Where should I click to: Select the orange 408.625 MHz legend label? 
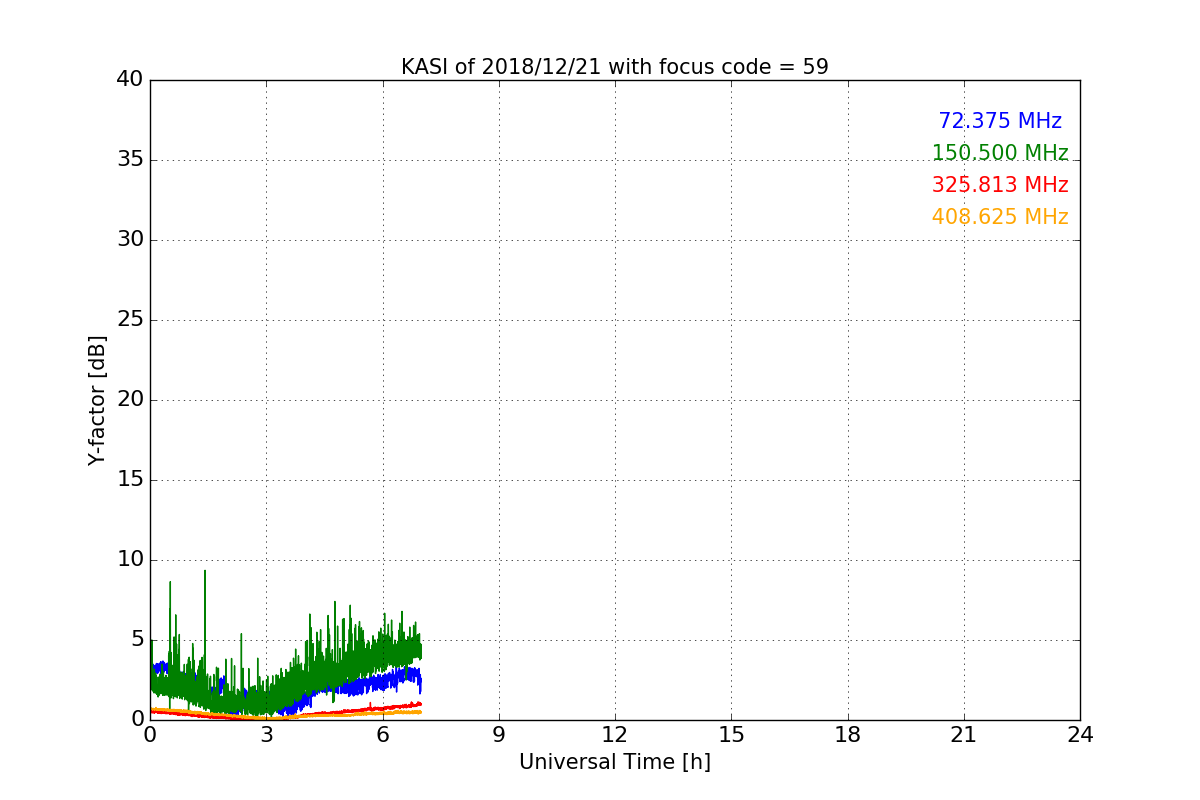(1000, 217)
